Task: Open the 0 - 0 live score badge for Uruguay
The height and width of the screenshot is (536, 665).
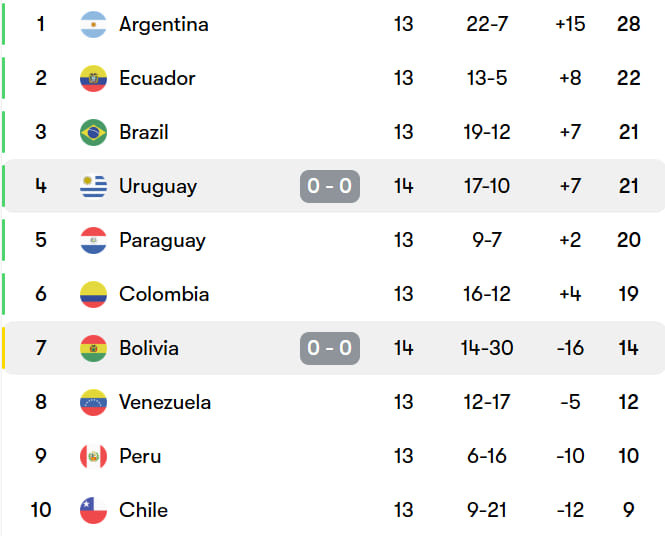Action: tap(330, 186)
